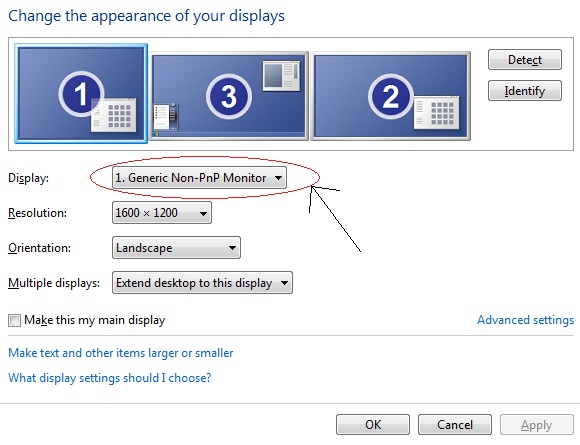Click the grid window icon on monitor 2
This screenshot has width=580, height=445.
(x=436, y=112)
